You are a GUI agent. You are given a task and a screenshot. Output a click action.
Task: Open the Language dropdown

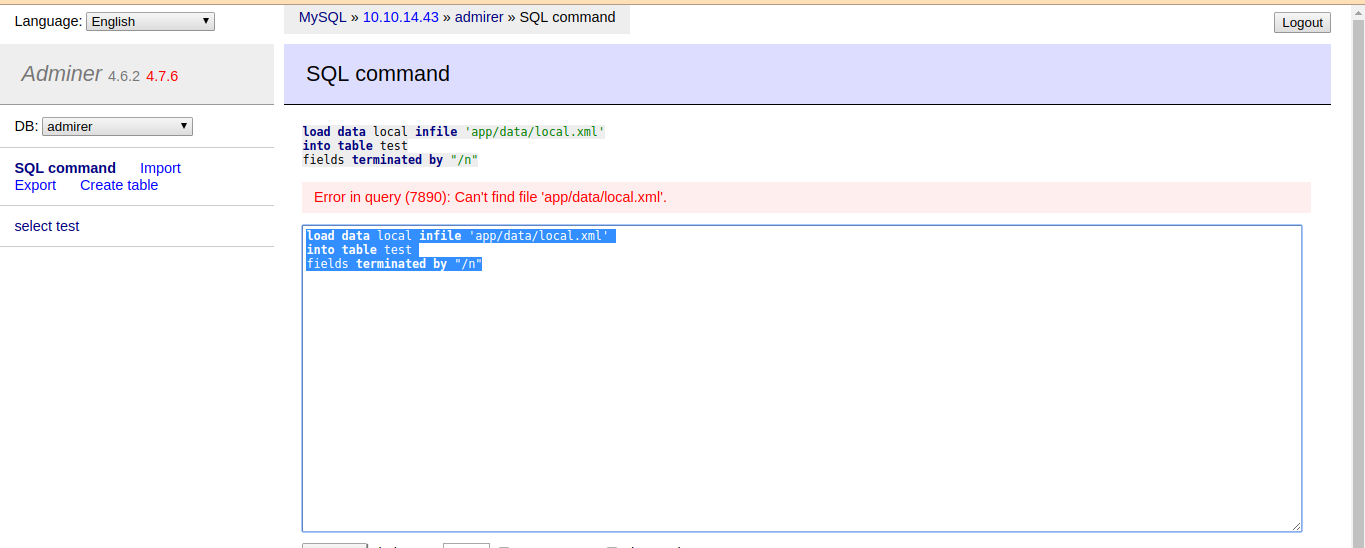(150, 21)
